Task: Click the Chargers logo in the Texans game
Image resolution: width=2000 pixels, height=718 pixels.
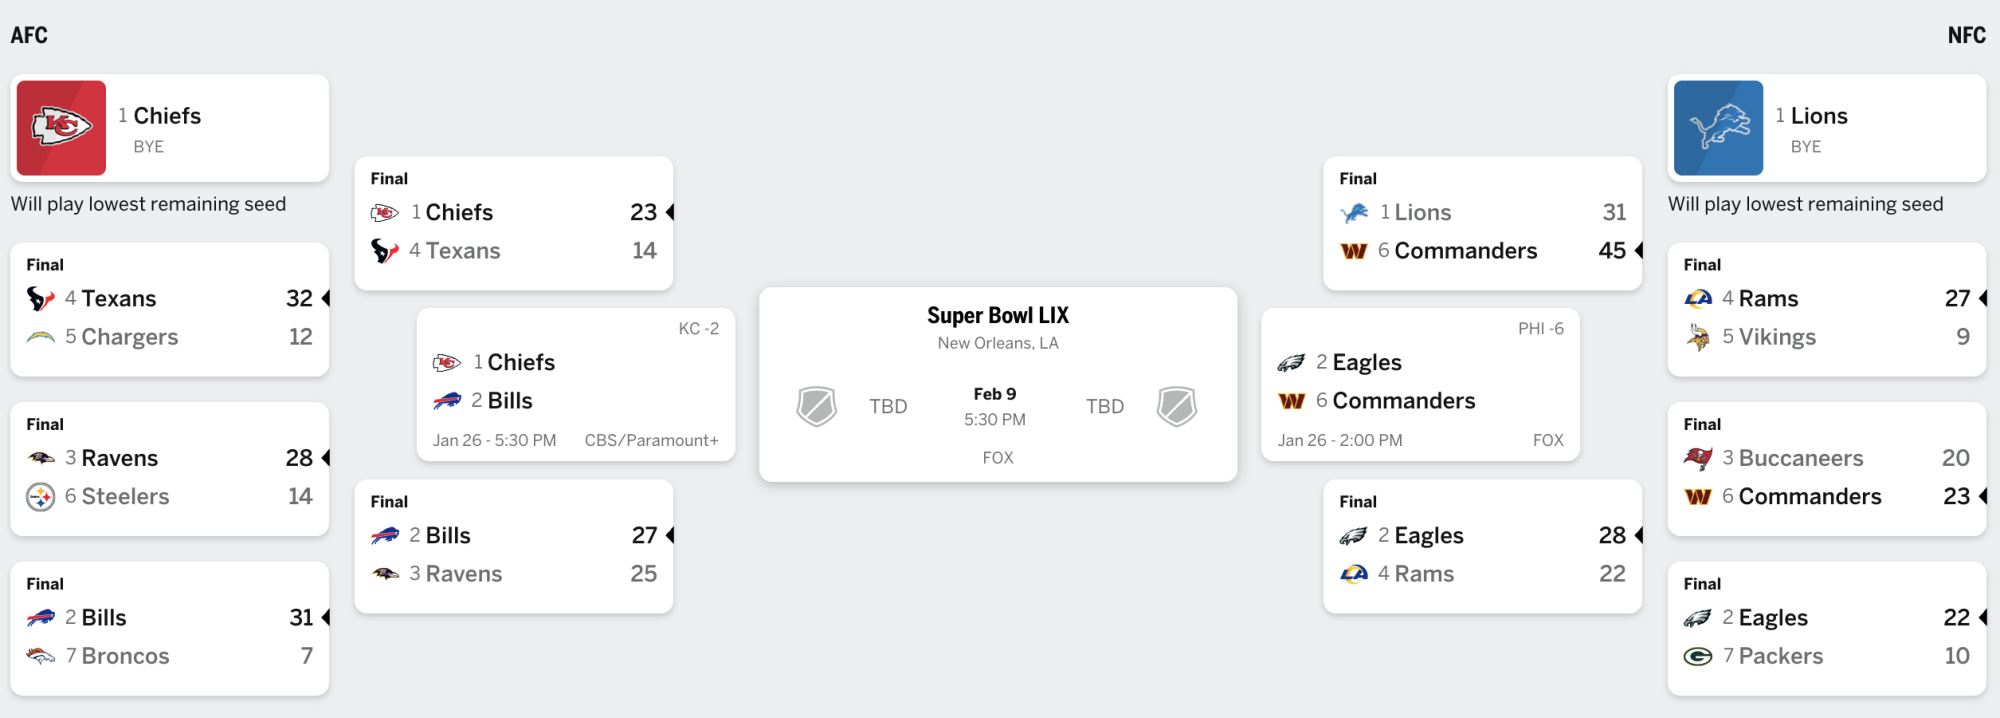Action: click(x=41, y=338)
